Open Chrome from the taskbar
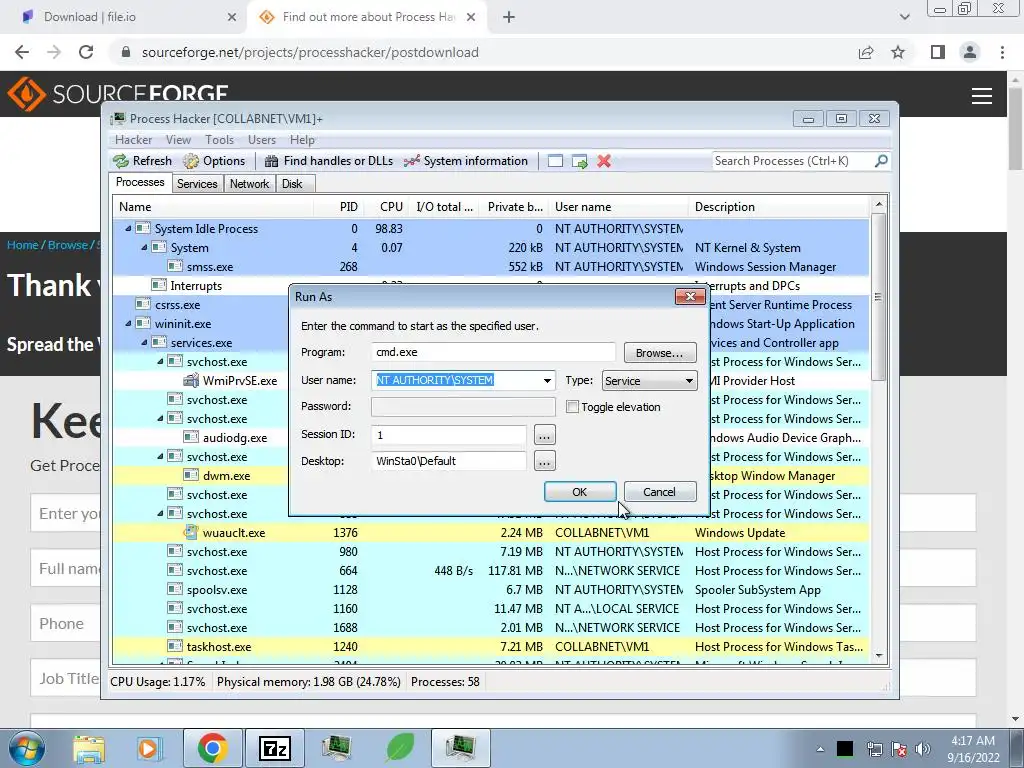 212,748
